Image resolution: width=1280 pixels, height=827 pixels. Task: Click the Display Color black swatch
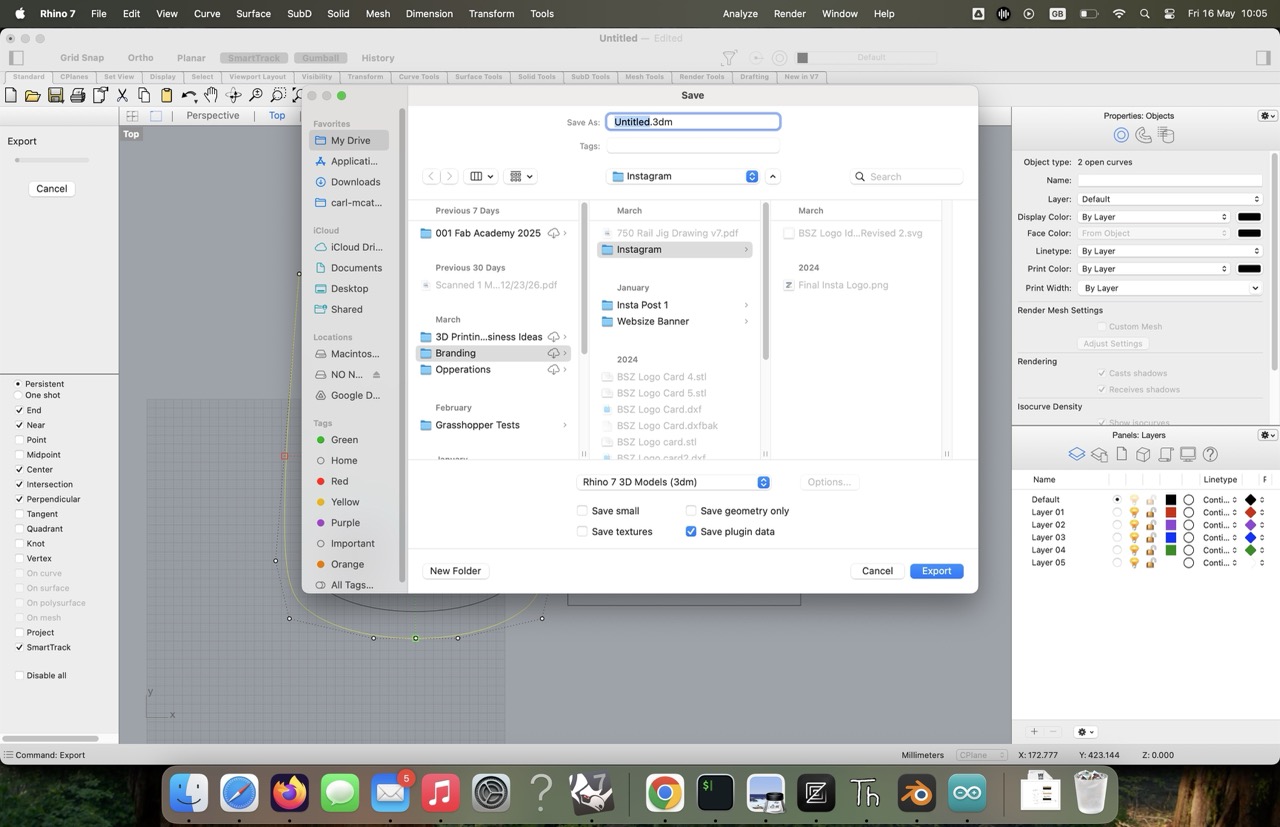1249,217
